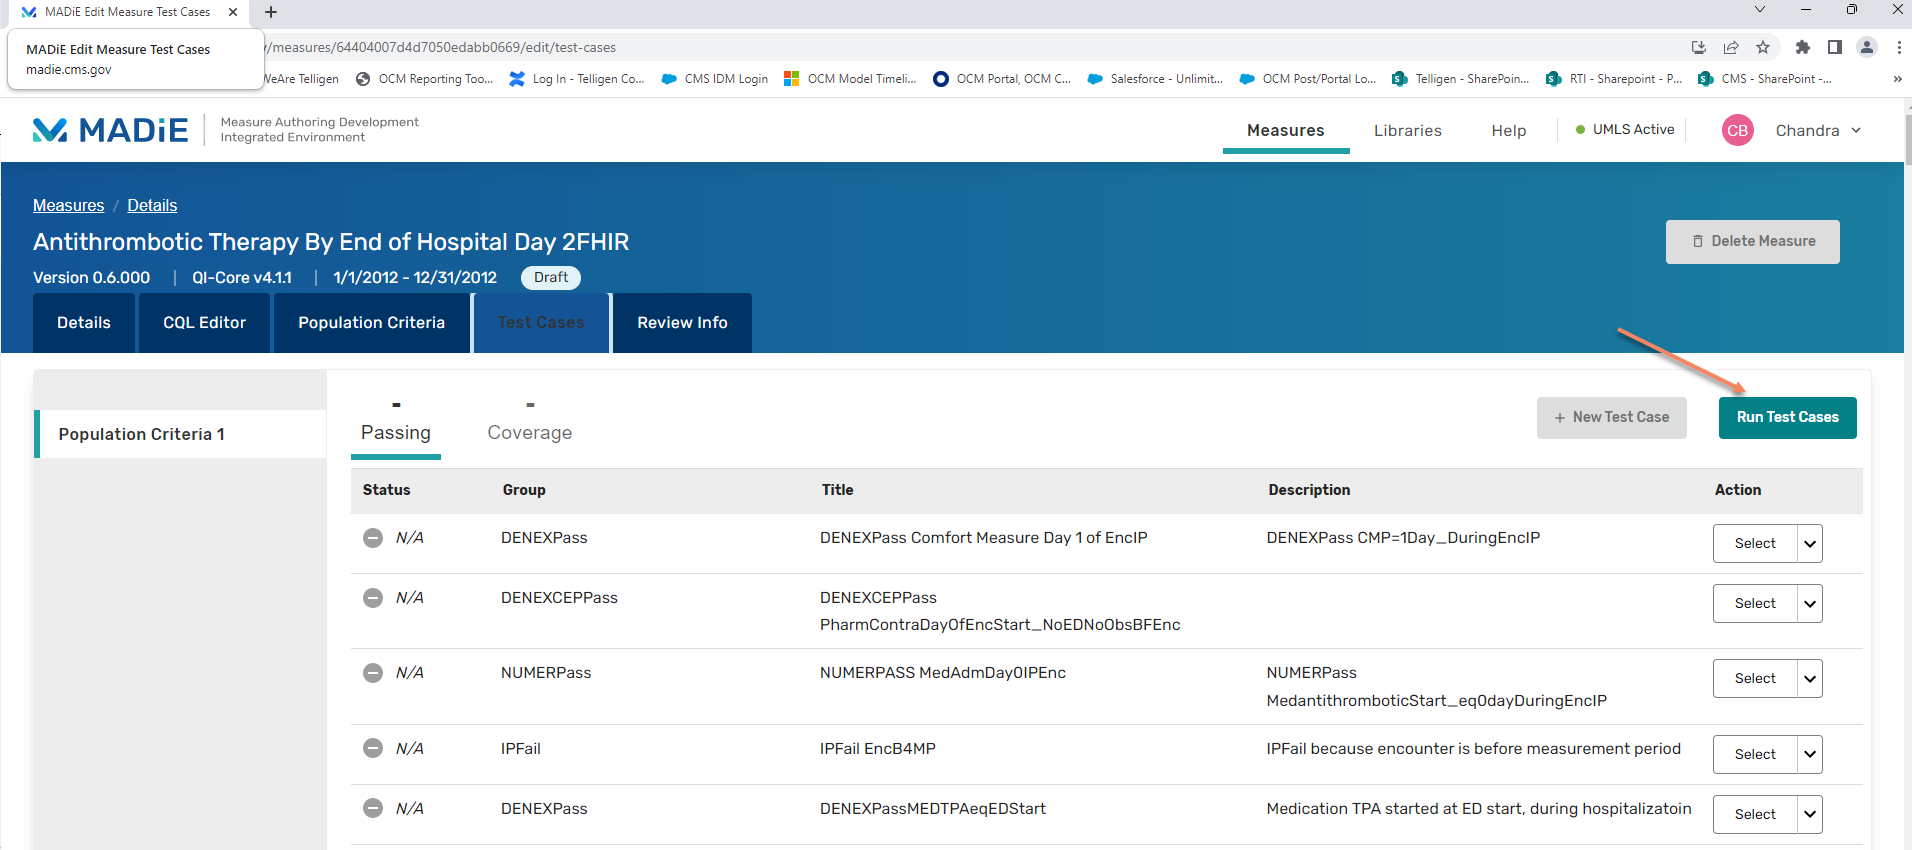Bookmark this page with the star icon
Image resolution: width=1912 pixels, height=850 pixels.
pos(1763,47)
